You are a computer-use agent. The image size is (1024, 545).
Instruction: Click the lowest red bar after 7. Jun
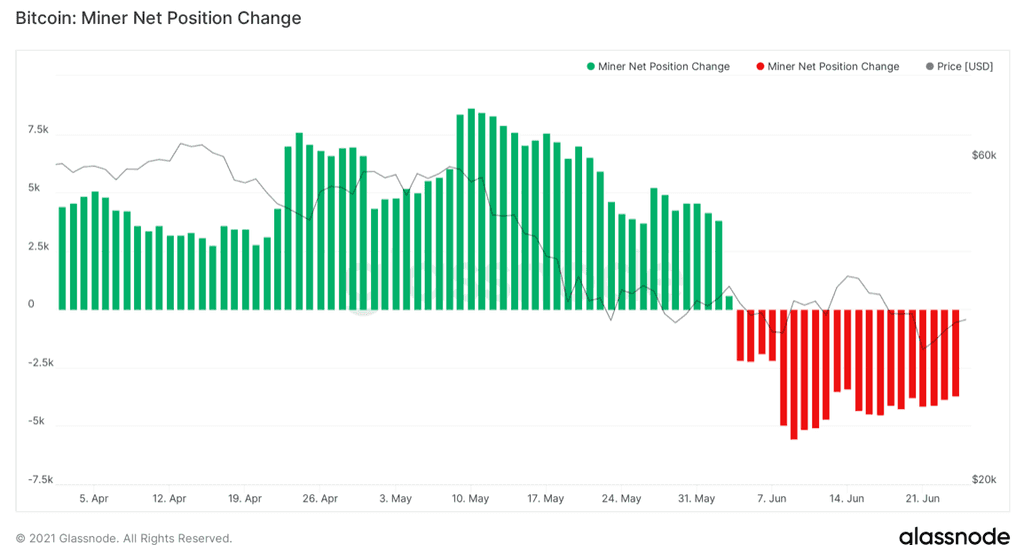[794, 375]
